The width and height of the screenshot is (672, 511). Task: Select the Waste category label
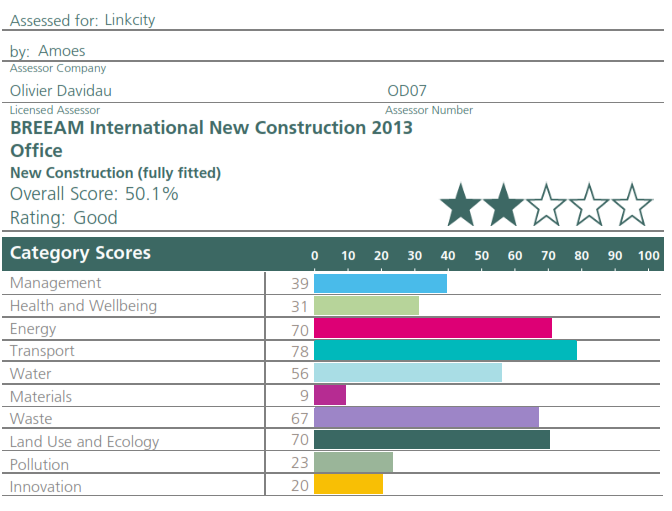[31, 419]
